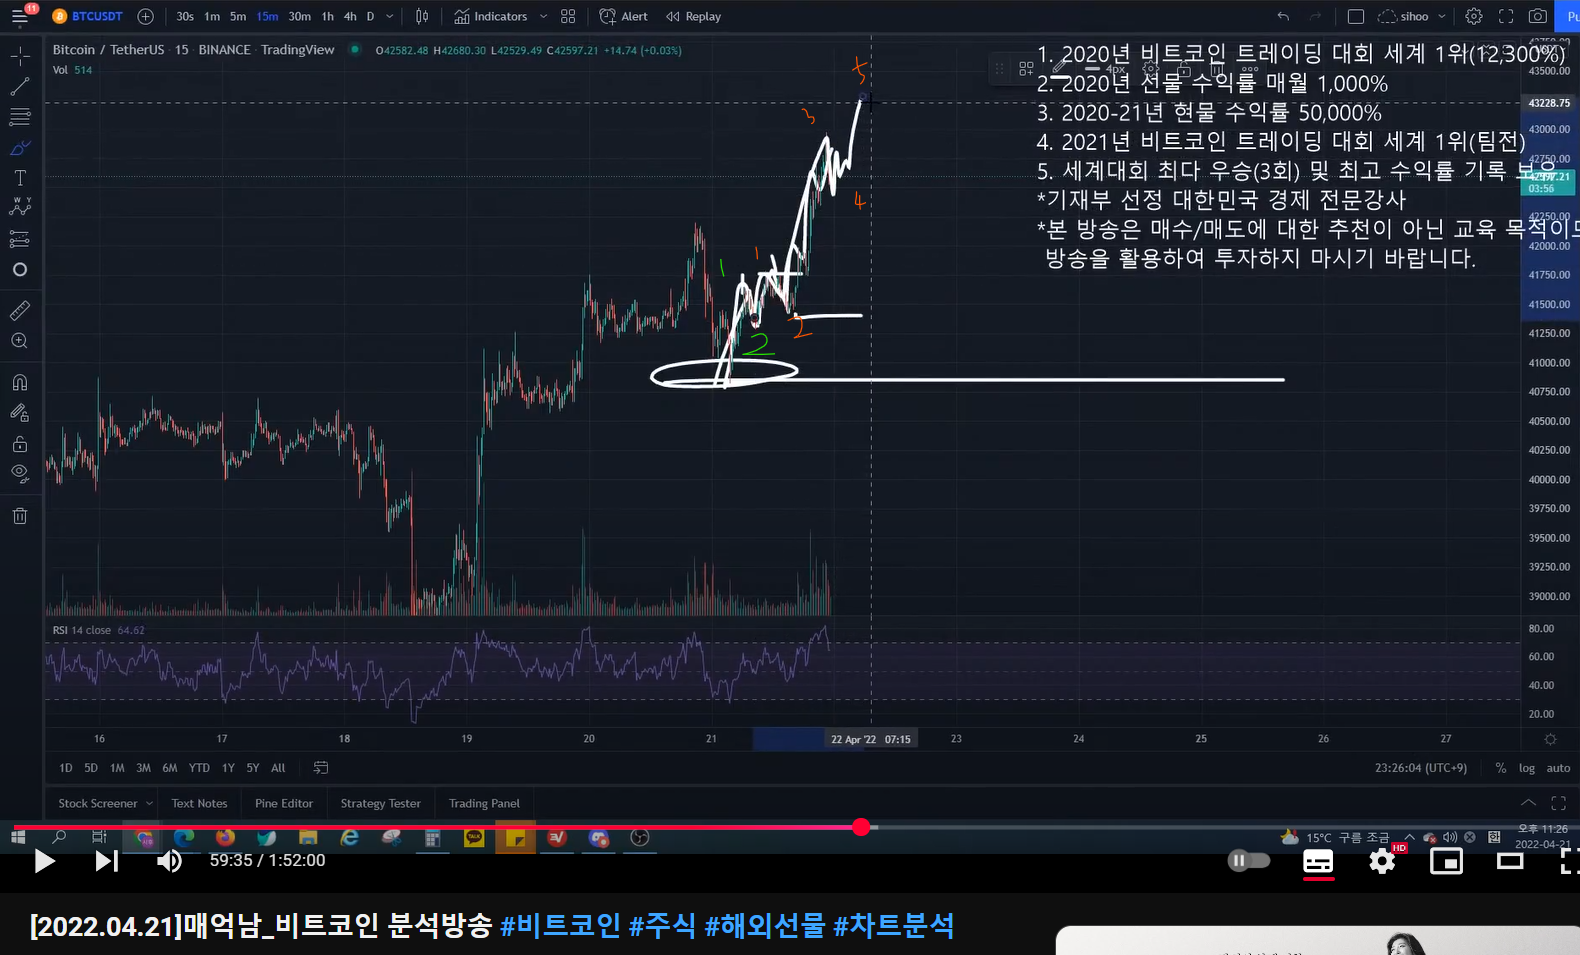Activate the zoom in tool

[20, 341]
